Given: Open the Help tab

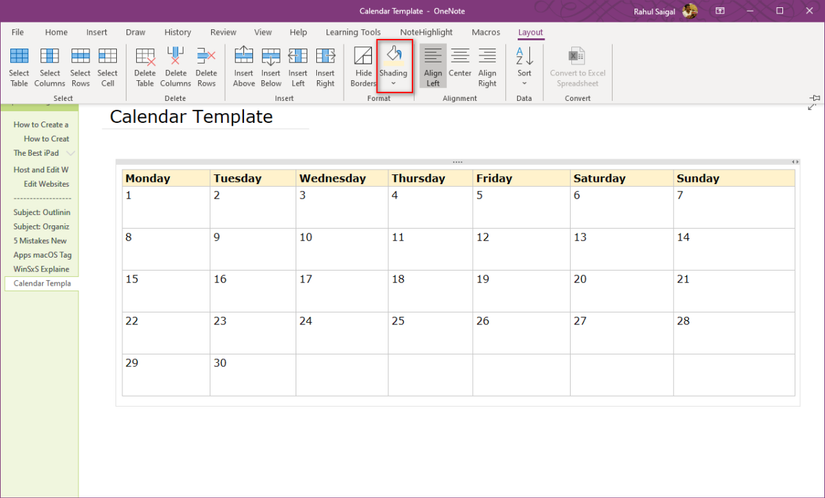Looking at the screenshot, I should 298,32.
